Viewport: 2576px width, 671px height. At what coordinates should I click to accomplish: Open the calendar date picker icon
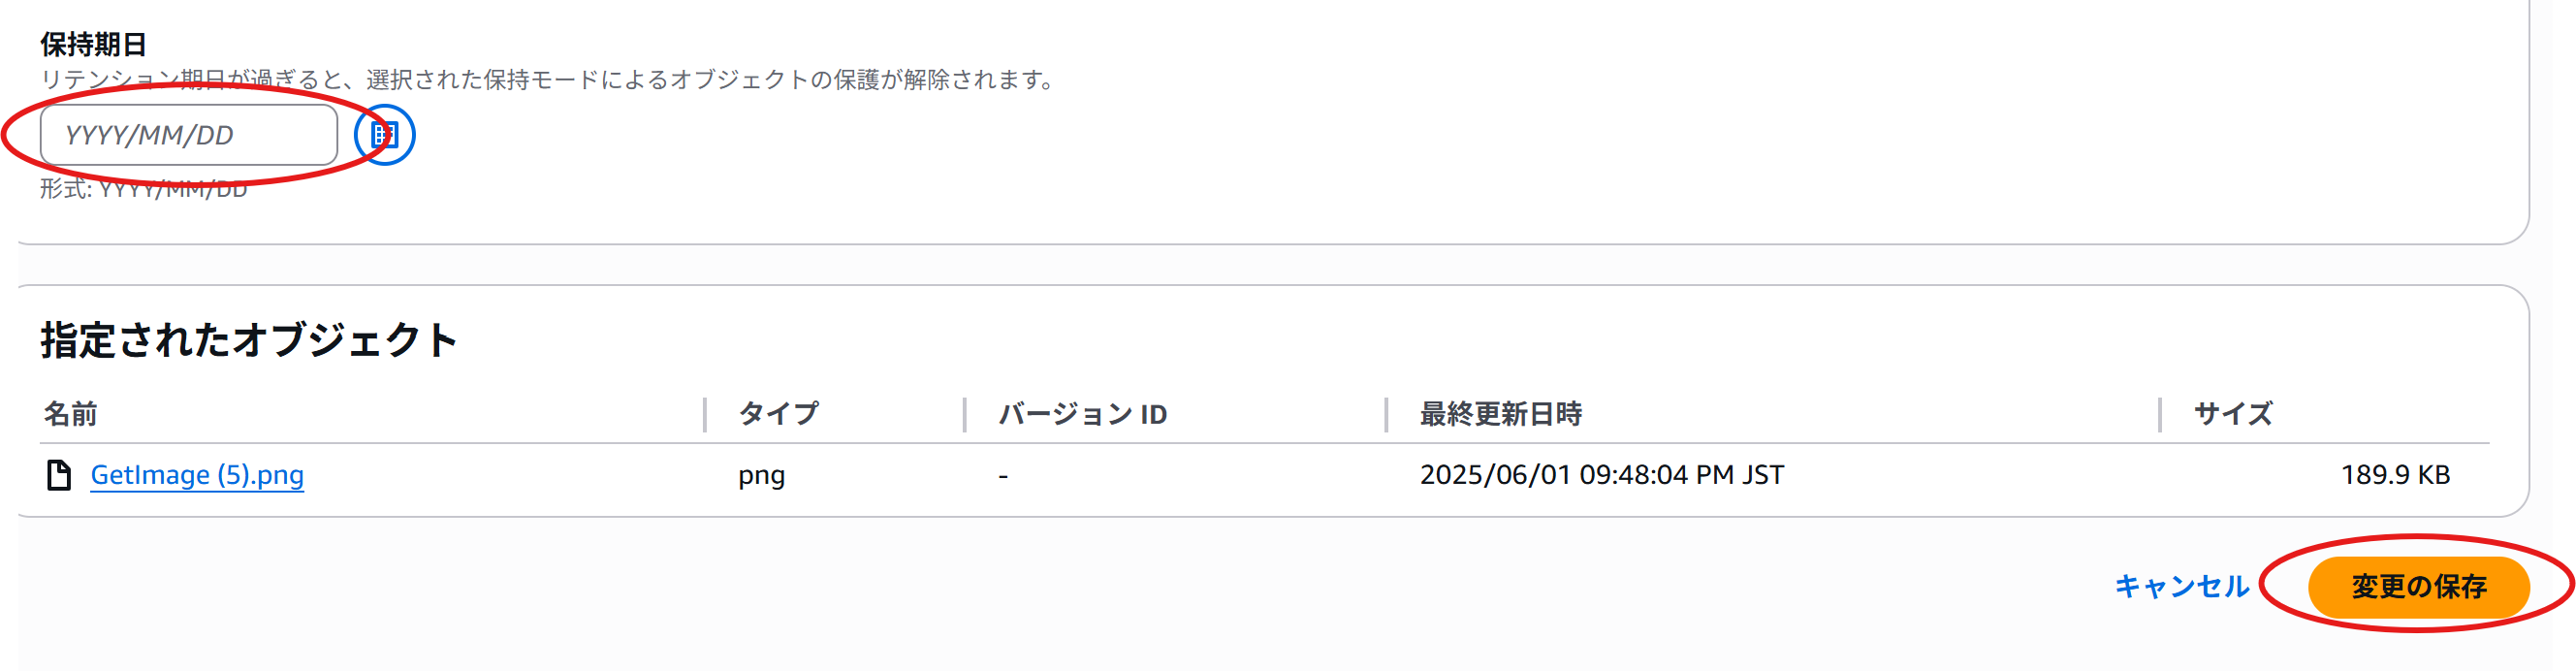tap(385, 135)
